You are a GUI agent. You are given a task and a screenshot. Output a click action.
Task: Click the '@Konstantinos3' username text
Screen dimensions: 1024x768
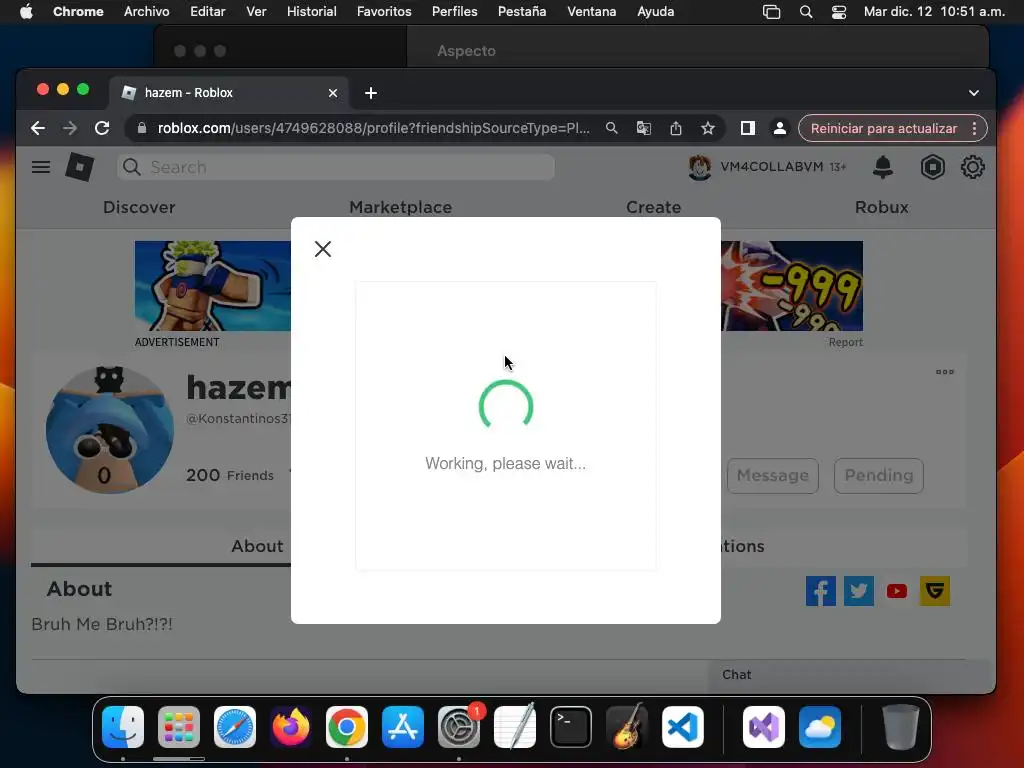coord(238,419)
